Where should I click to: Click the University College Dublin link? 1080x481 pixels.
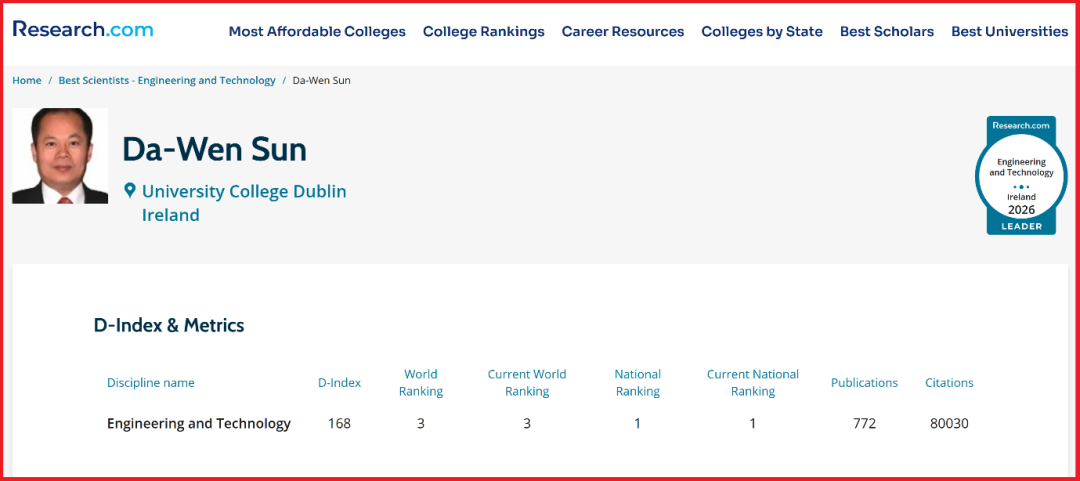(244, 191)
